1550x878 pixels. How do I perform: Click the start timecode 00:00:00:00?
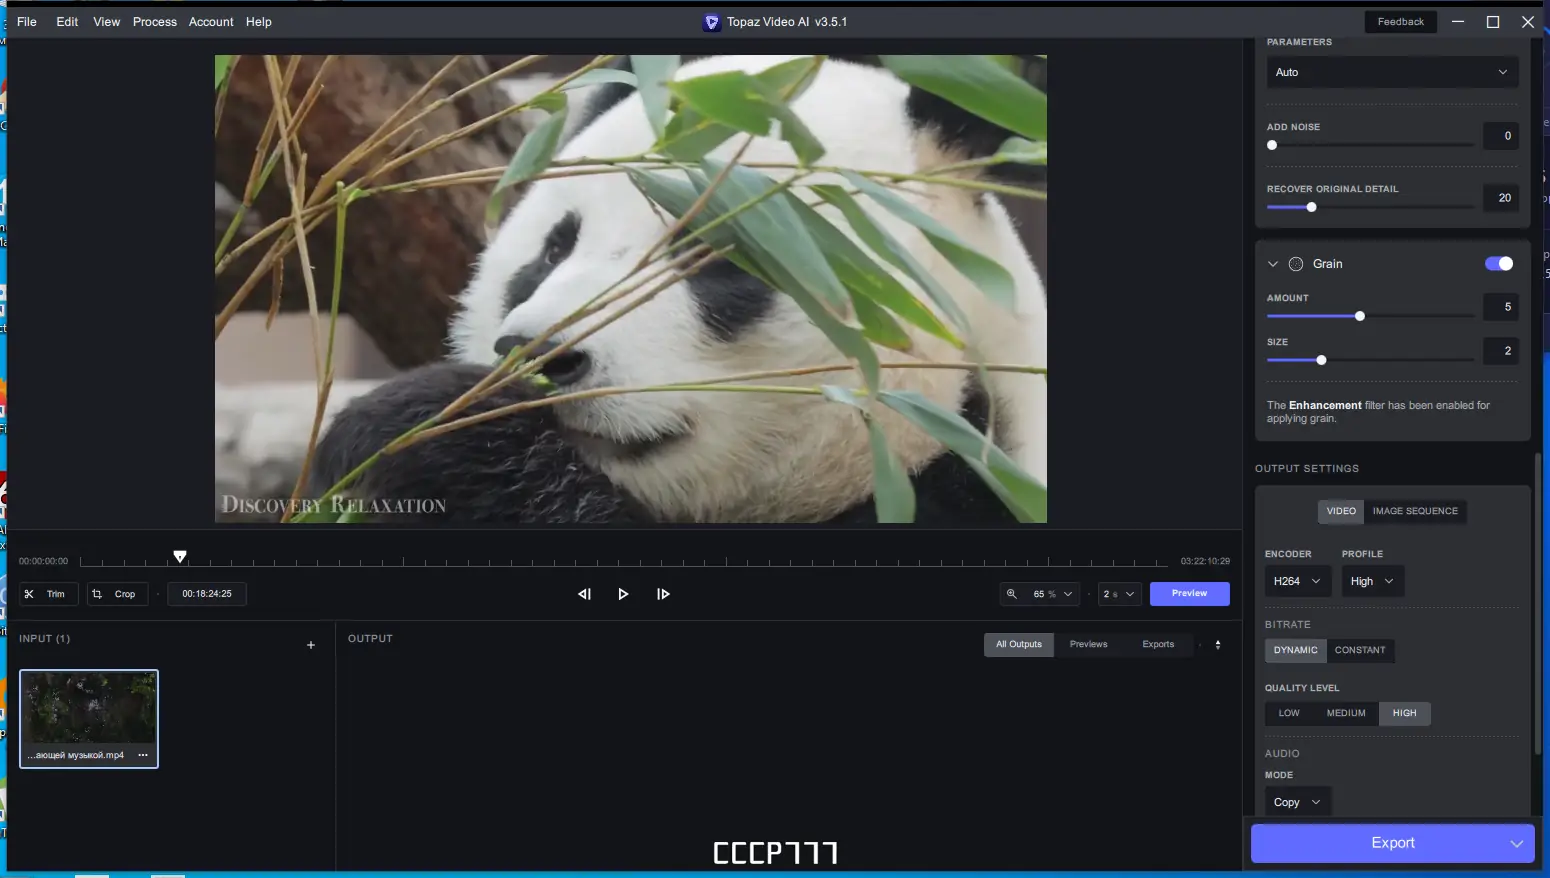click(43, 561)
